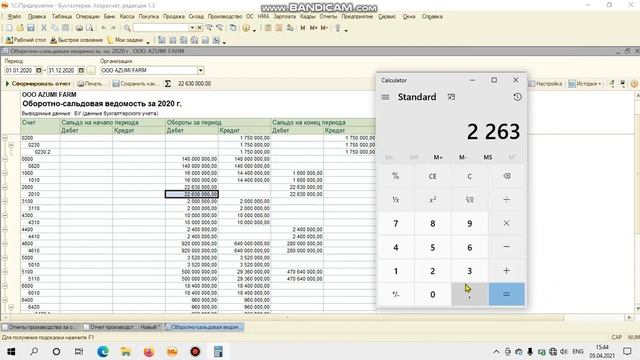
Task: Collapse the account 0200 group
Action: point(5,138)
